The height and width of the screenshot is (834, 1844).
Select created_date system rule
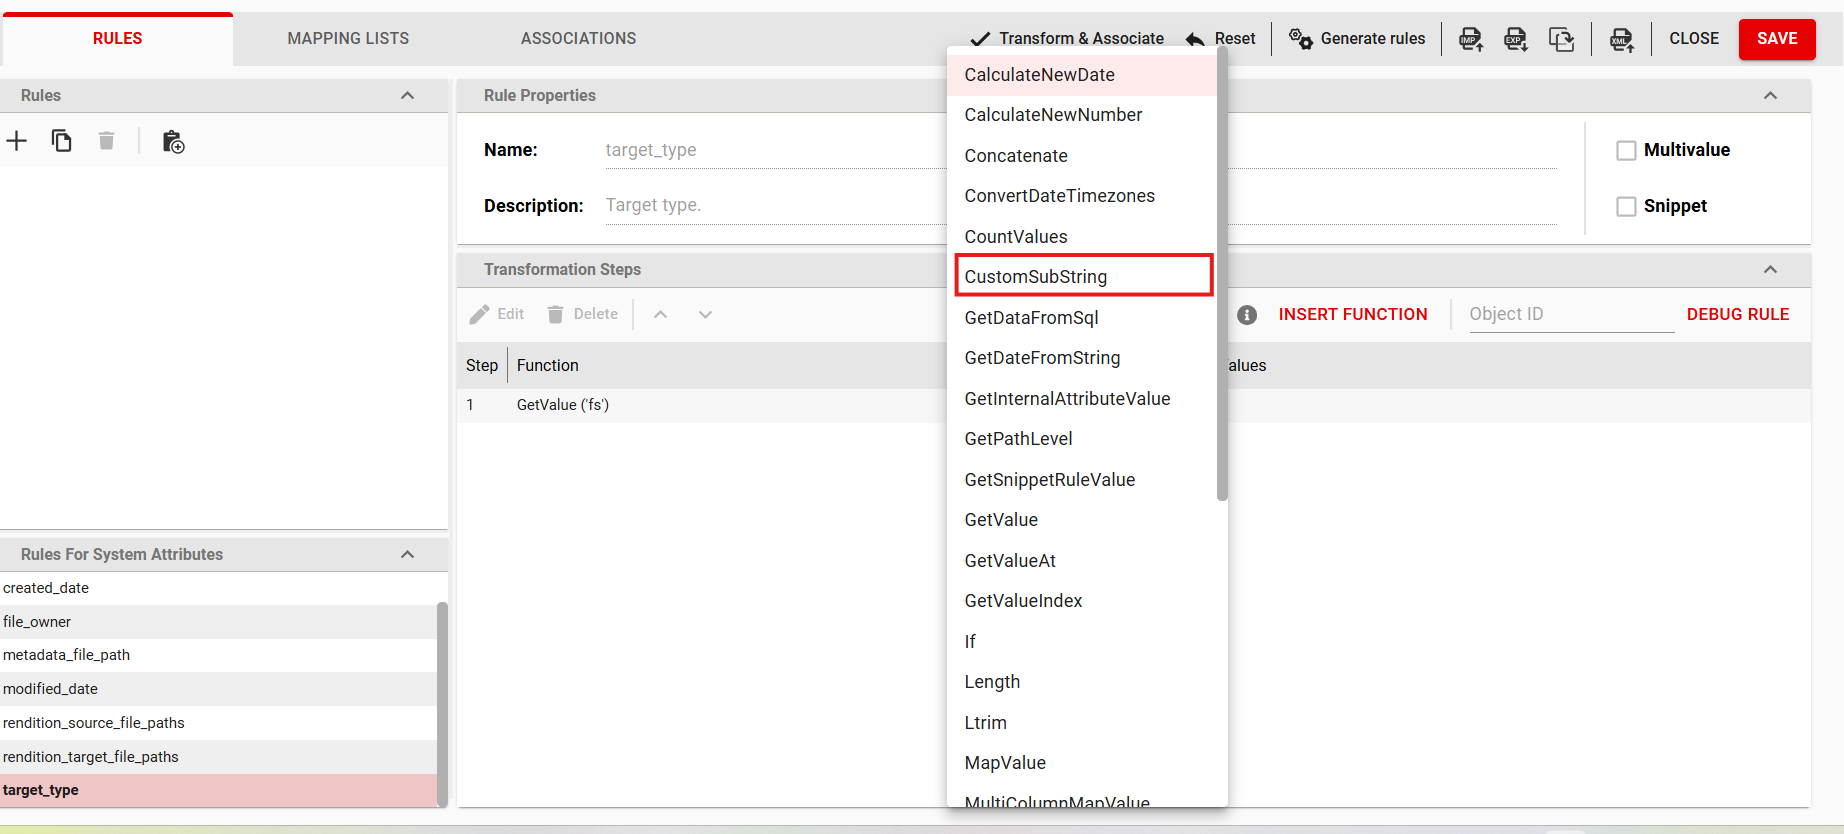click(x=218, y=588)
